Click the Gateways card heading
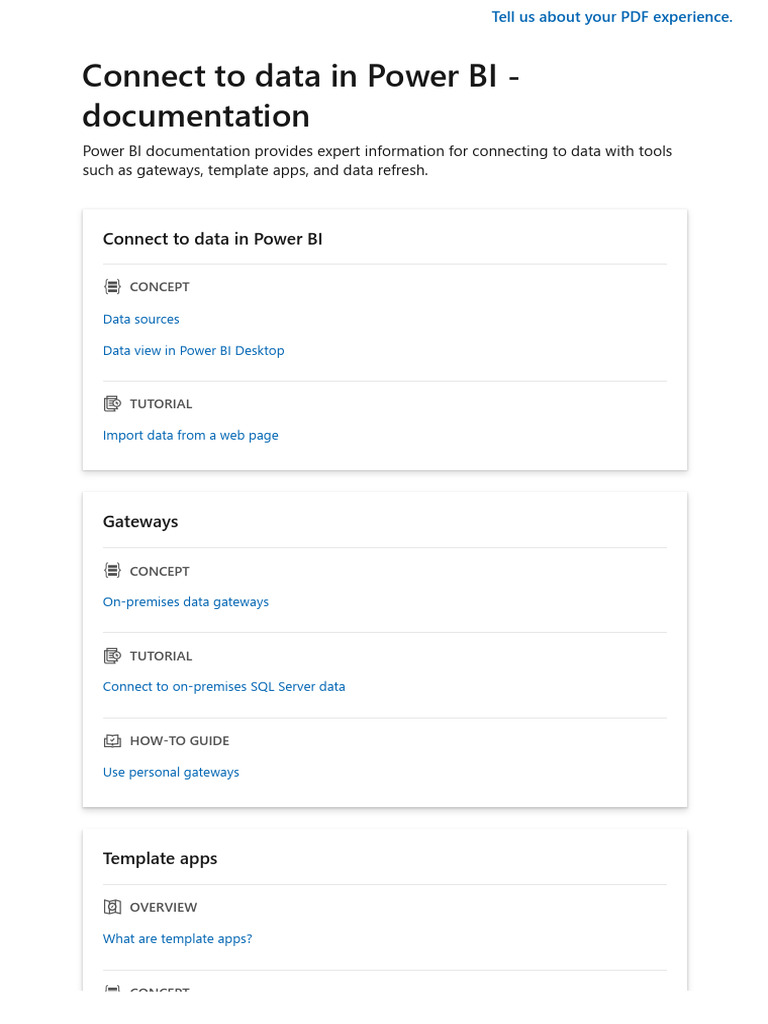 140,522
